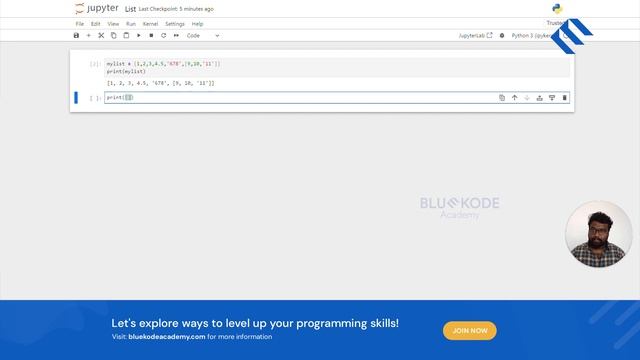Delete the active cell trash icon
The height and width of the screenshot is (360, 640).
click(564, 98)
